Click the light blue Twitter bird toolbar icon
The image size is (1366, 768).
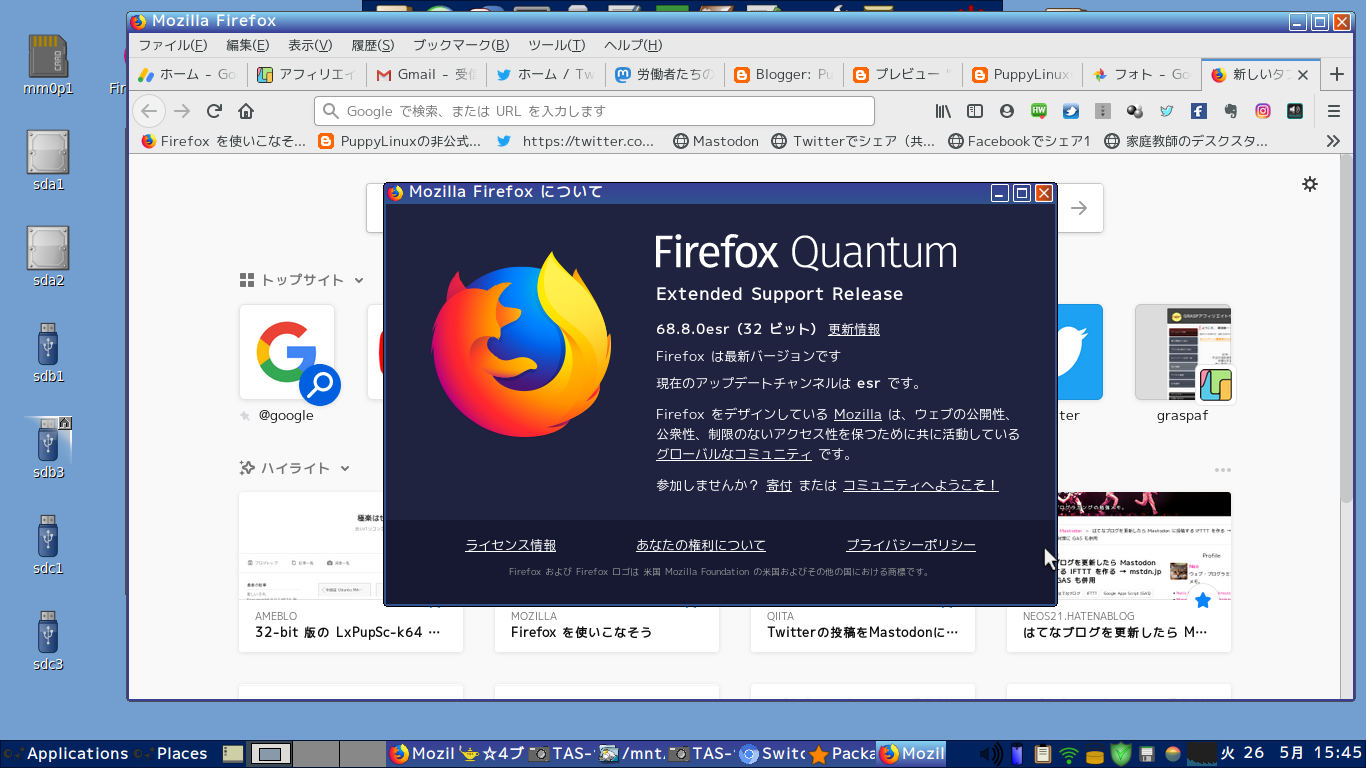(1167, 111)
